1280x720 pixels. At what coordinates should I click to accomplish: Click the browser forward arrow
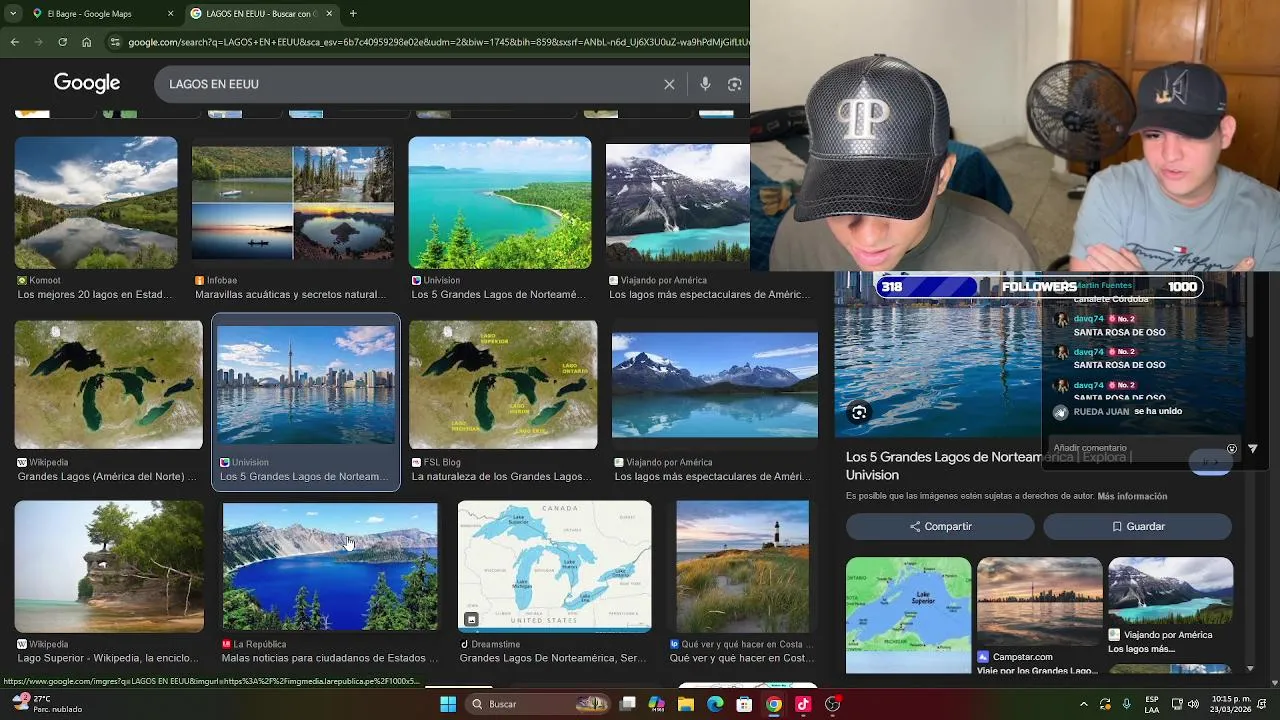click(38, 42)
